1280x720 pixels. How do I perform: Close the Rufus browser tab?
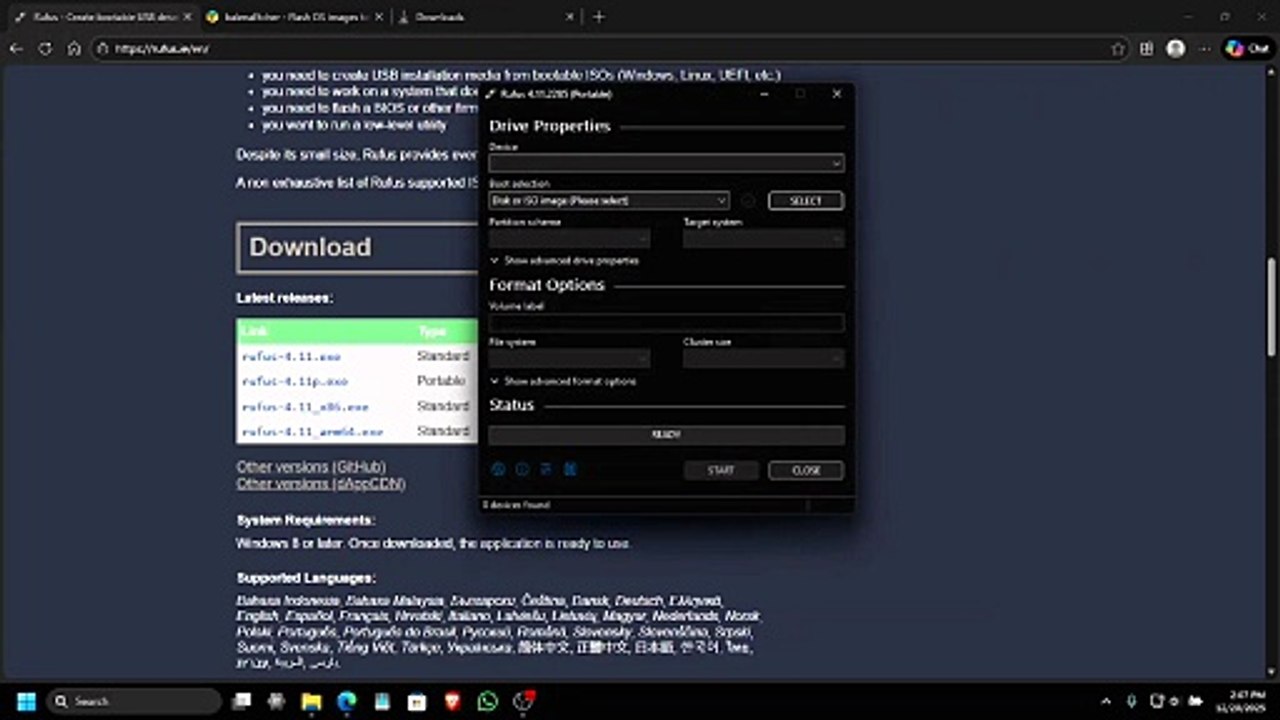click(x=186, y=17)
